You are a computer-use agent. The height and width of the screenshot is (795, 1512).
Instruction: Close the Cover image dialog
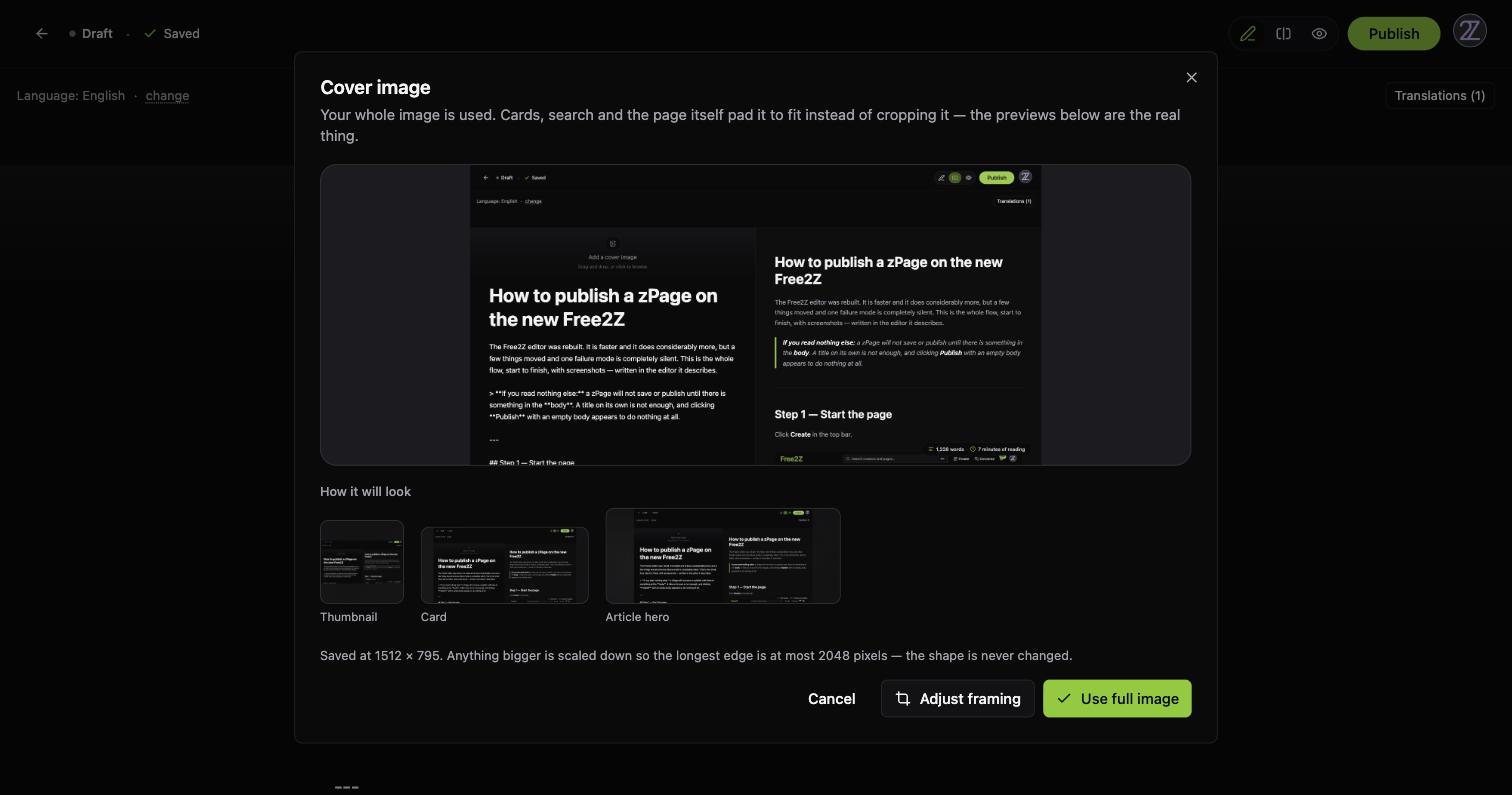tap(1191, 78)
